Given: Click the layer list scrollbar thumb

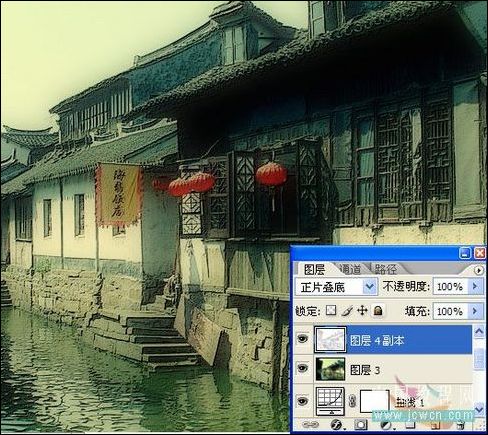Looking at the screenshot, I should point(479,358).
